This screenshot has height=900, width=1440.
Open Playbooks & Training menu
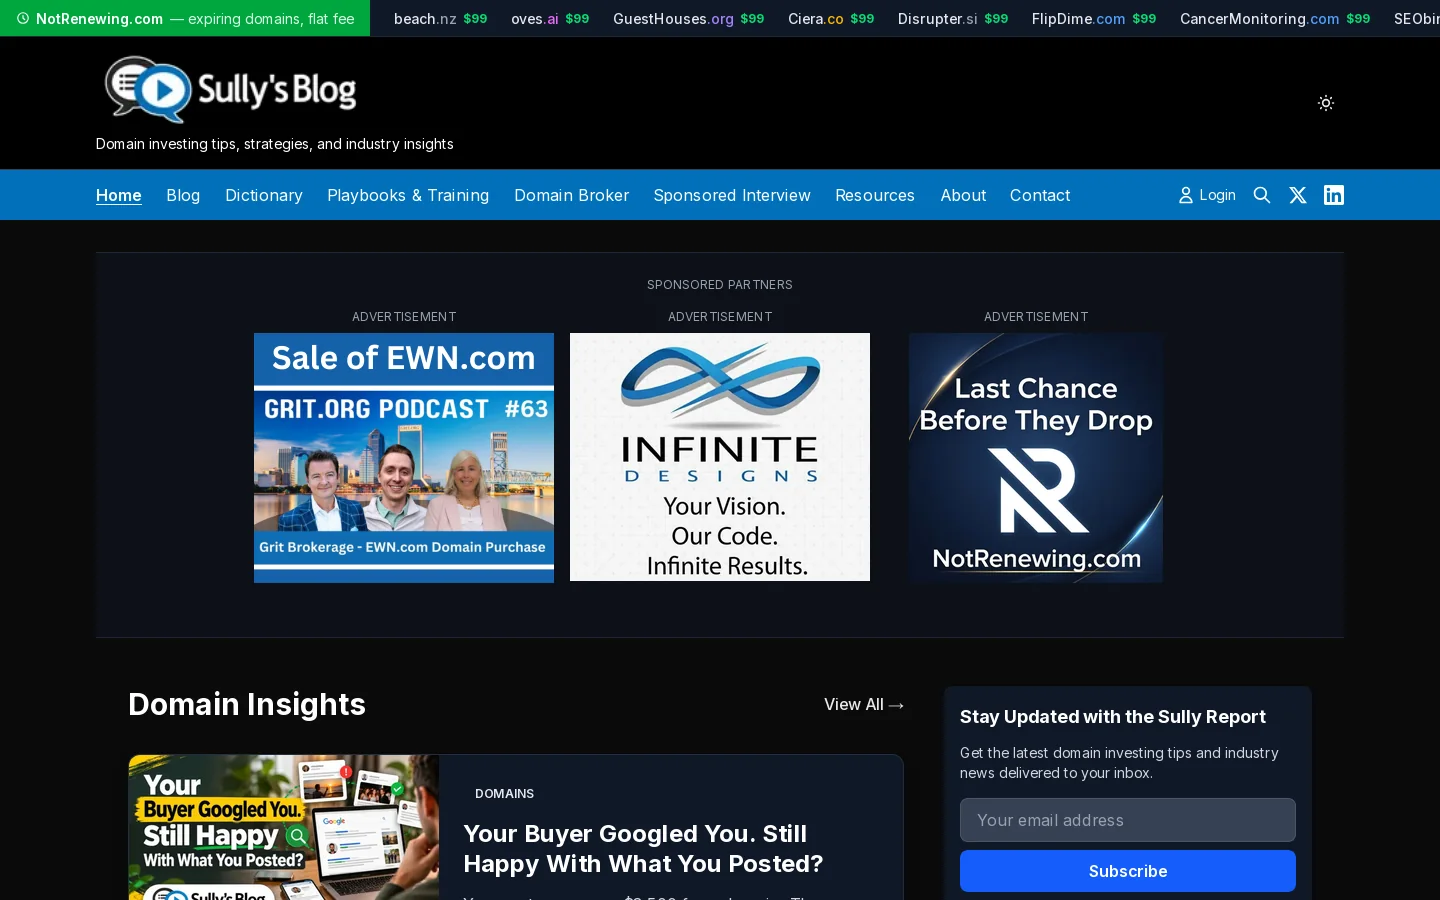tap(408, 195)
